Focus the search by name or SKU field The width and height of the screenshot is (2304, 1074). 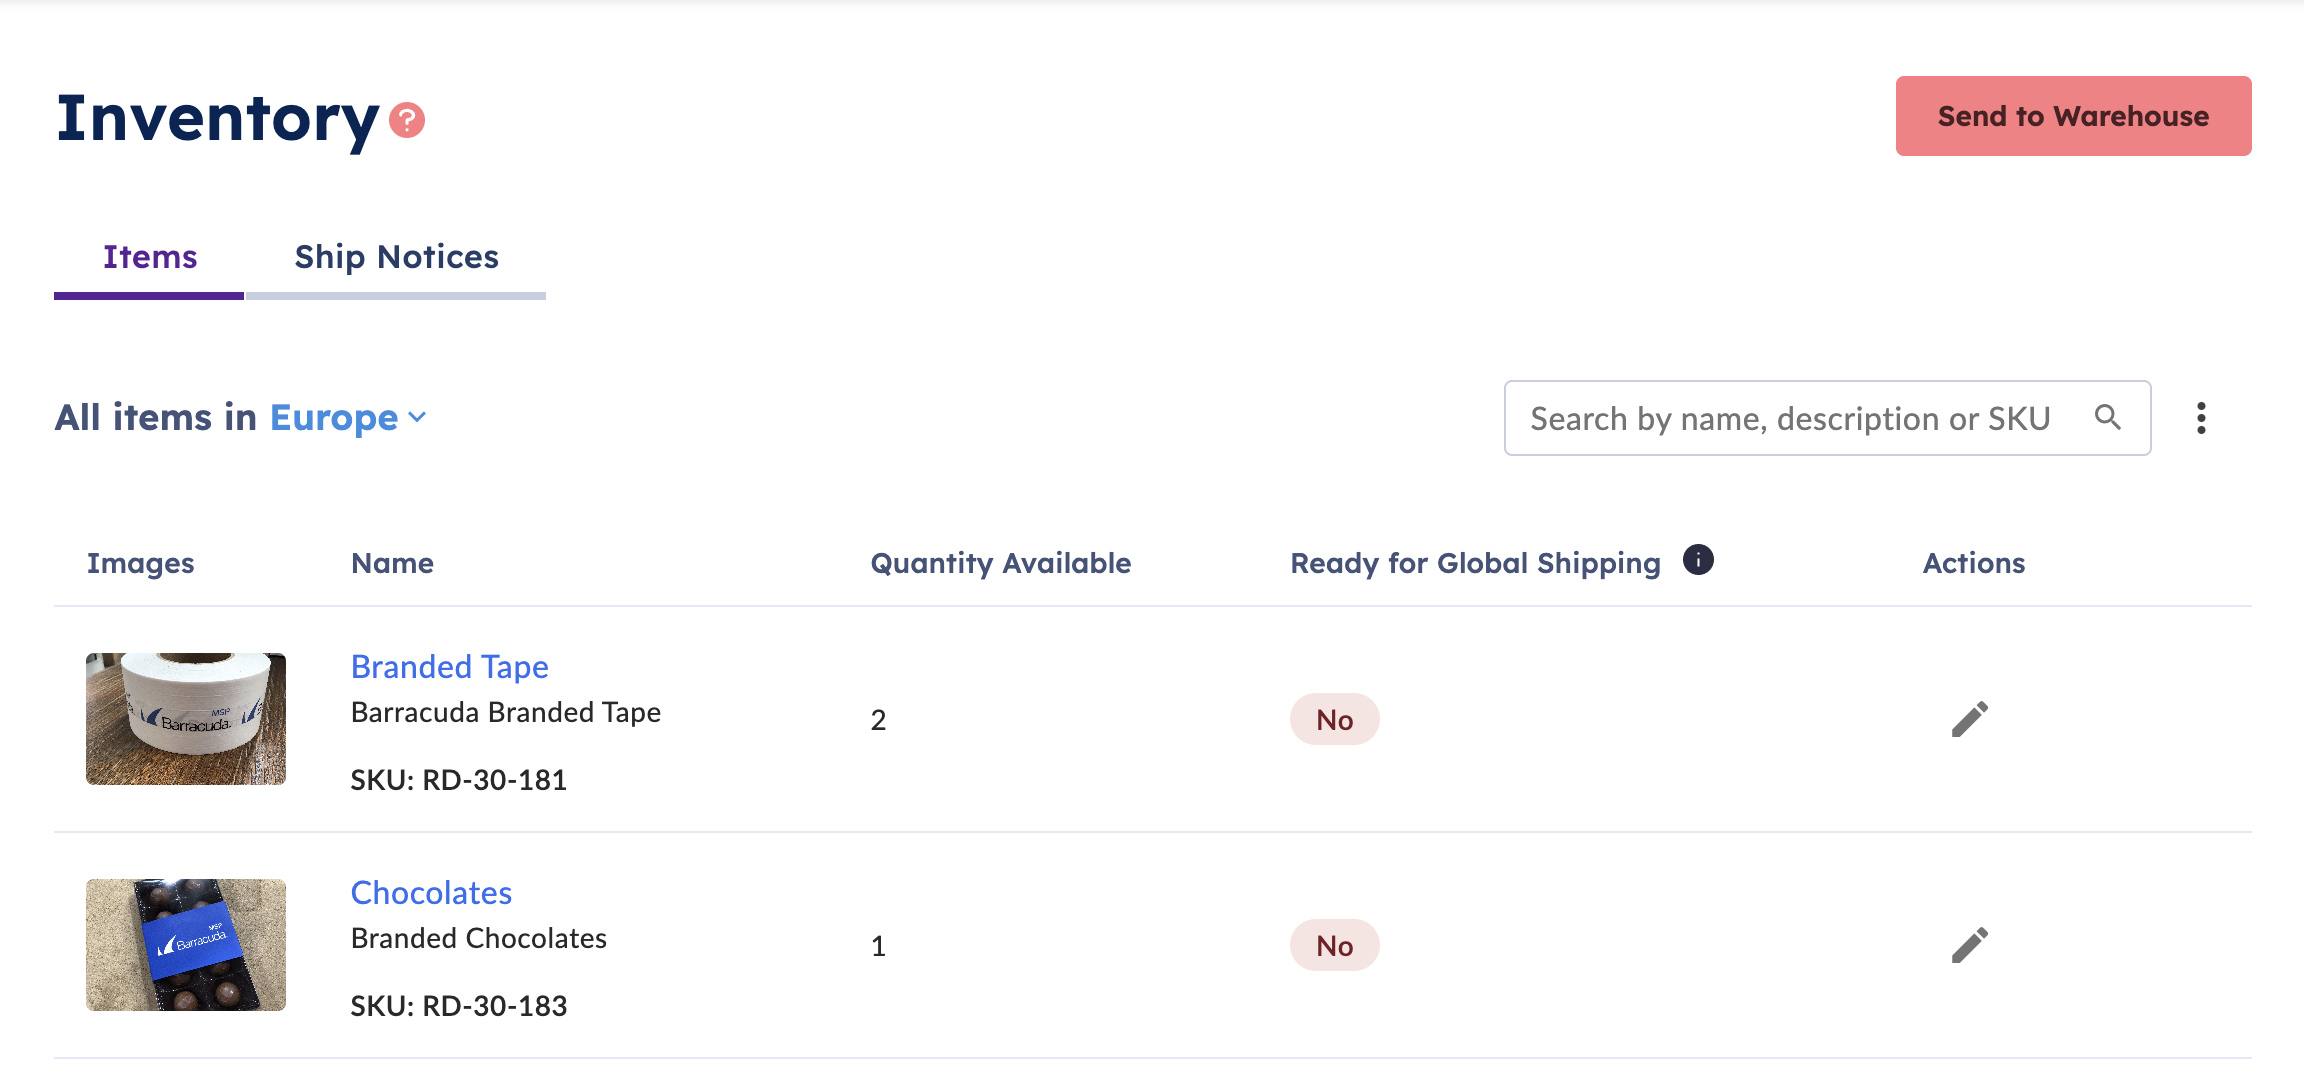[1827, 418]
